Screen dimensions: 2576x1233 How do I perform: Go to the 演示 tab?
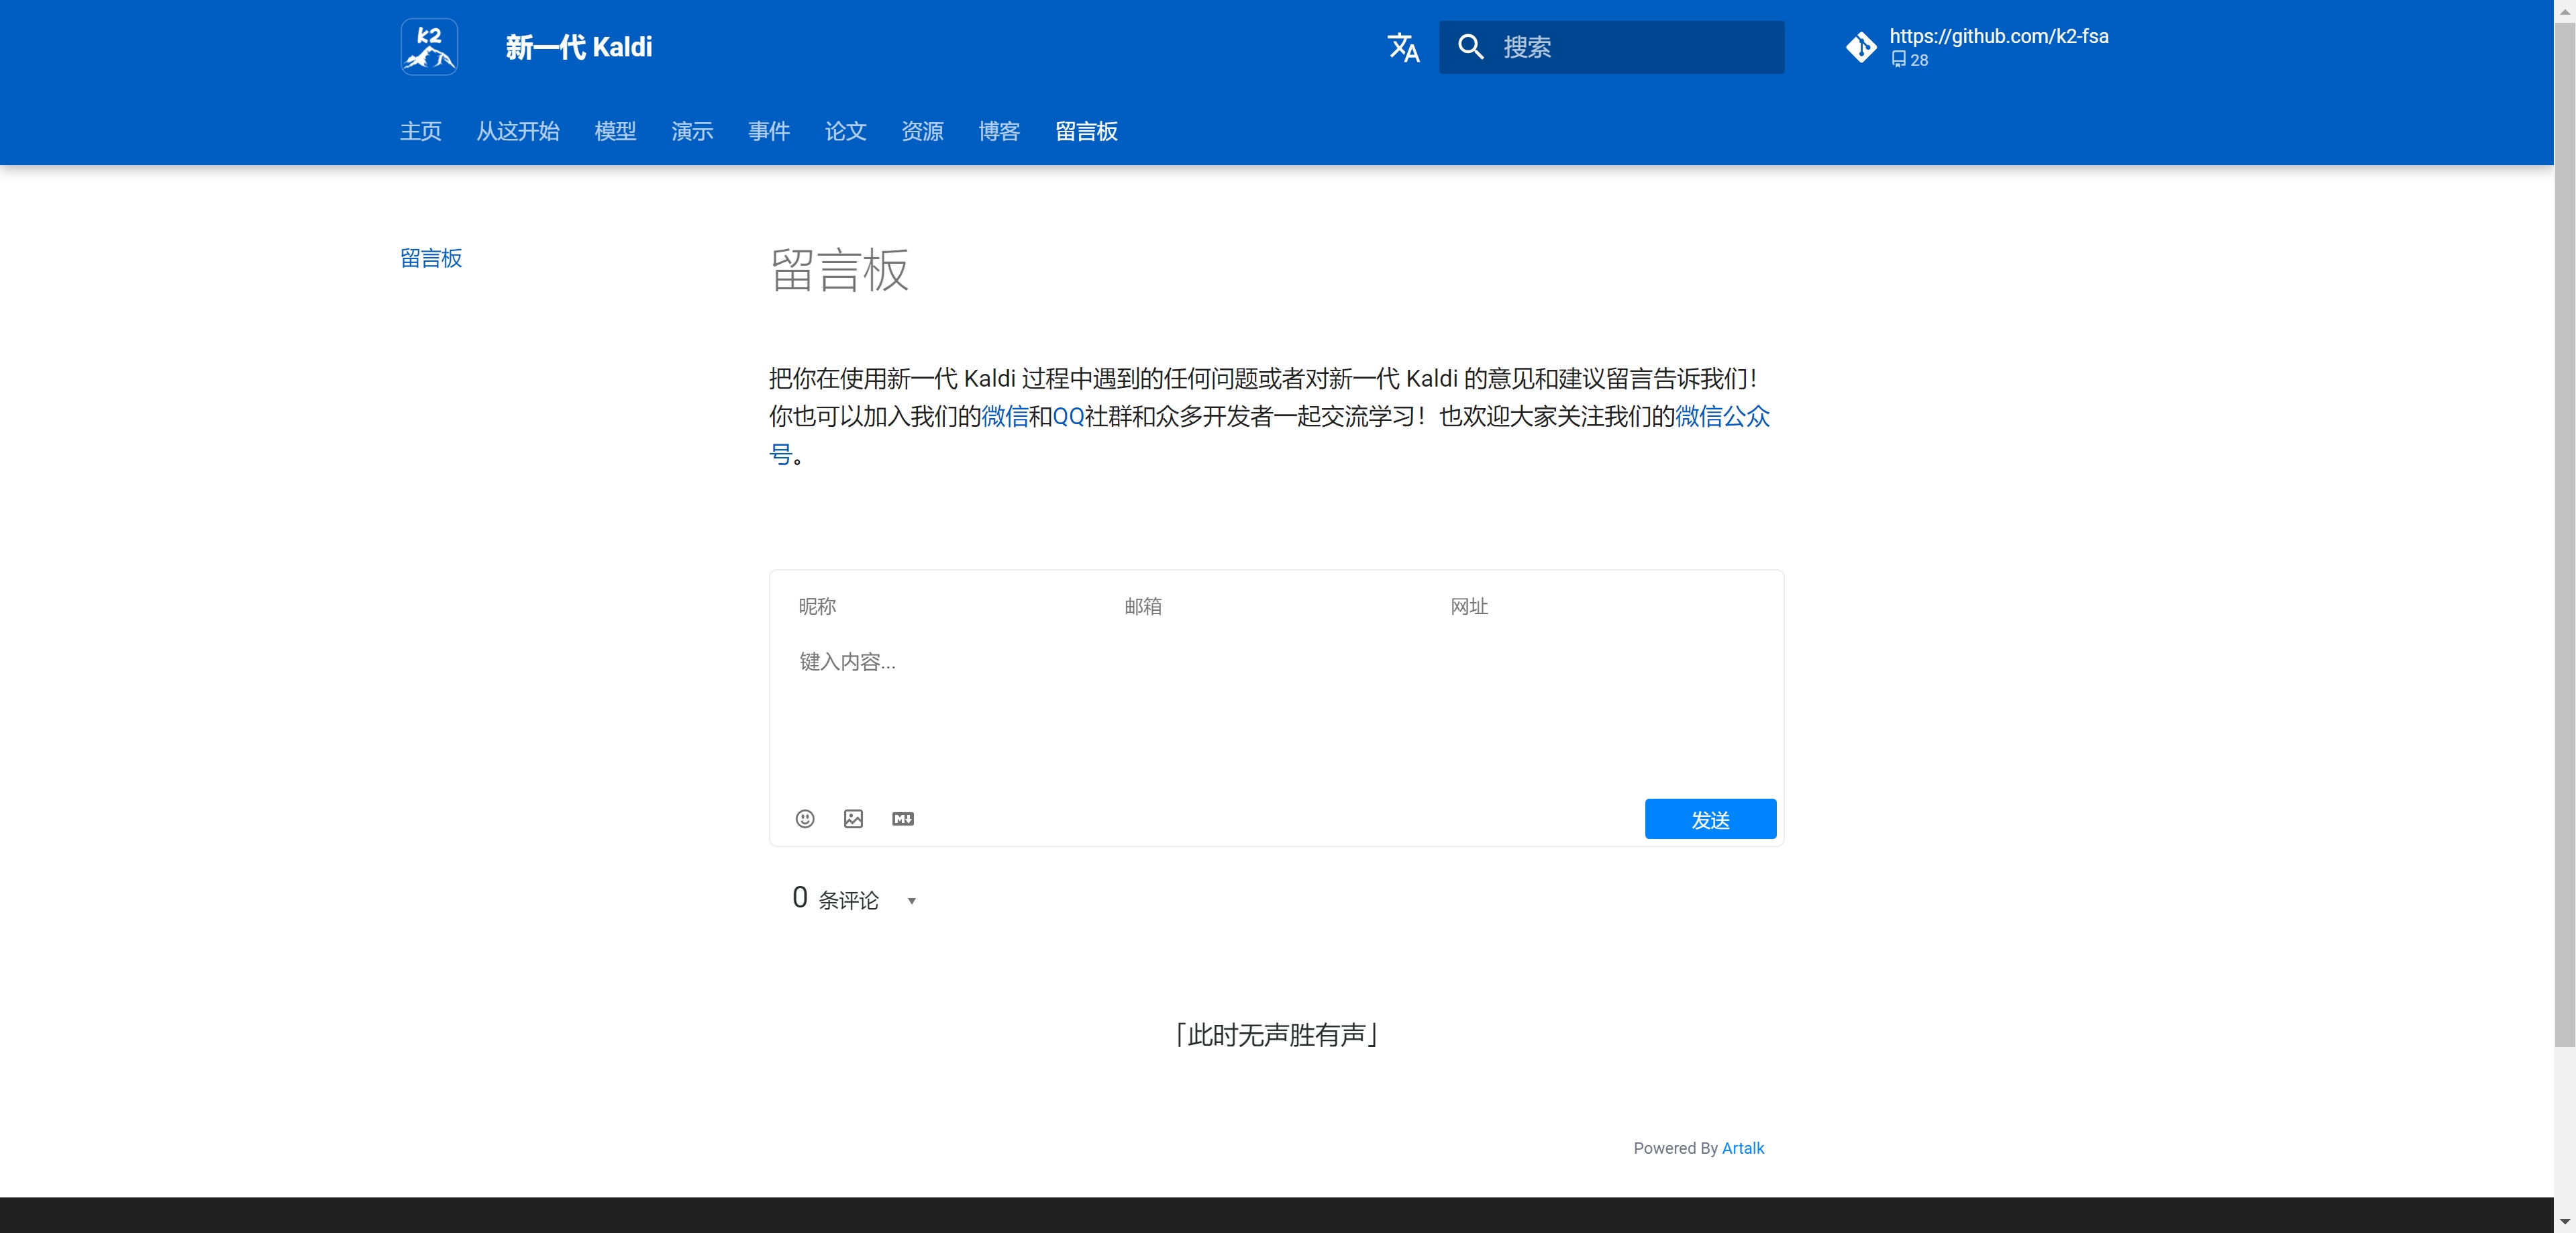[692, 131]
